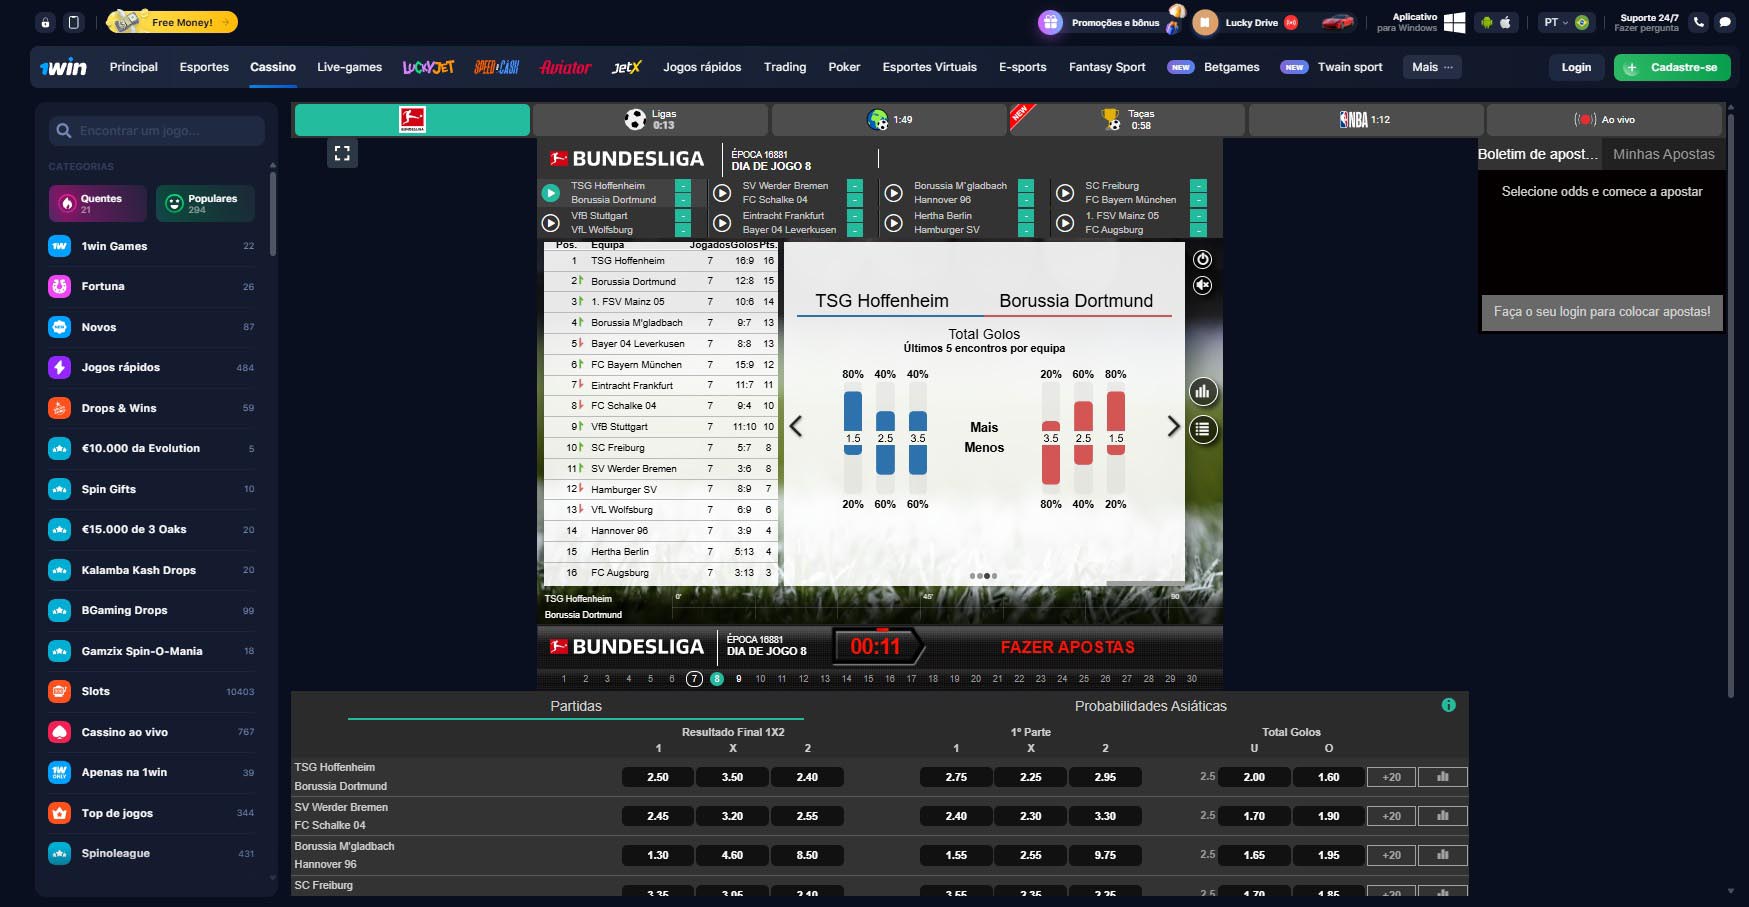1749x907 pixels.
Task: Open the live chat support icon
Action: click(x=1725, y=22)
